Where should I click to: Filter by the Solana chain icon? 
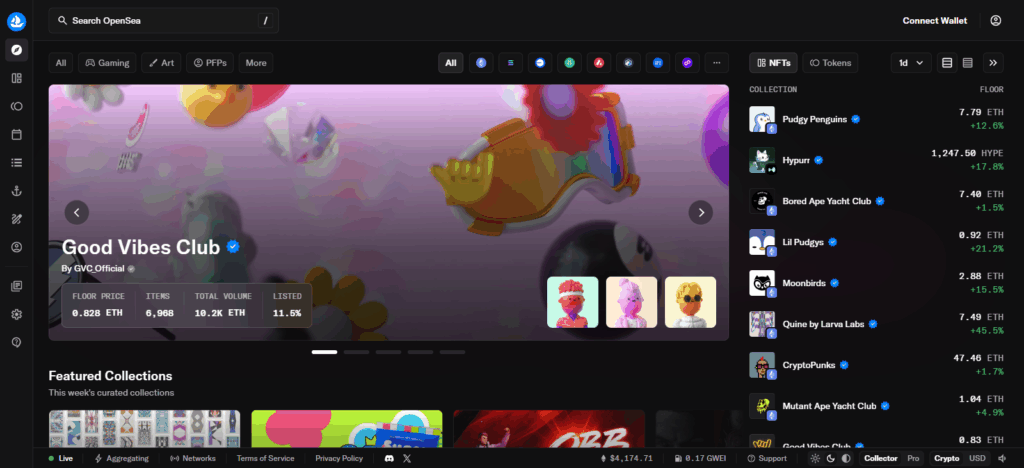tap(511, 63)
